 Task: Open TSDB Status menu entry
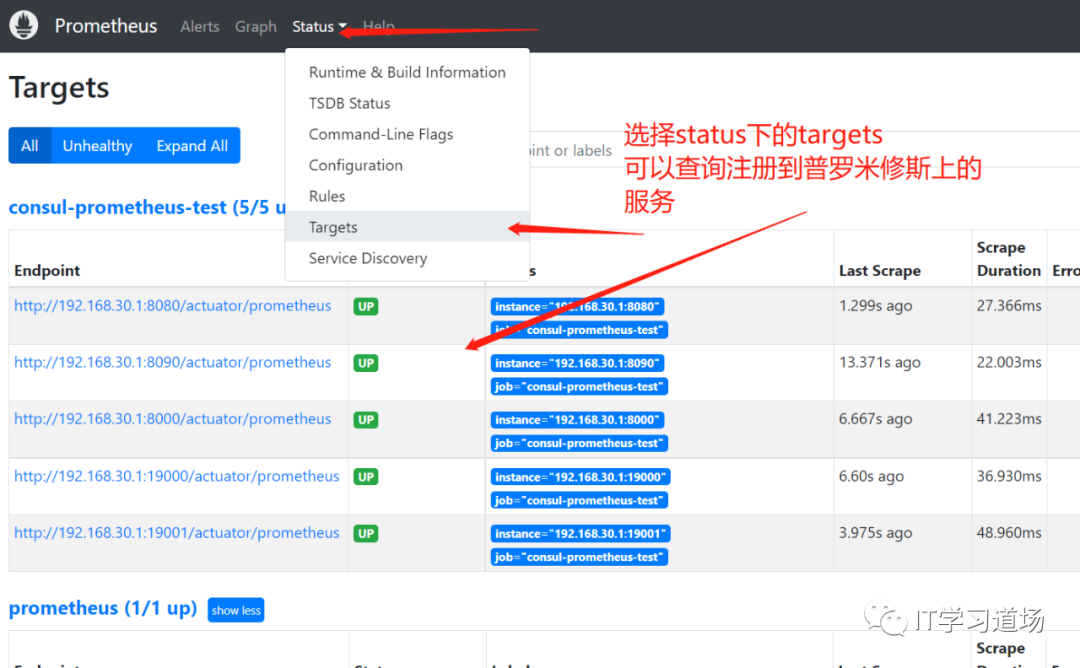pos(407,103)
